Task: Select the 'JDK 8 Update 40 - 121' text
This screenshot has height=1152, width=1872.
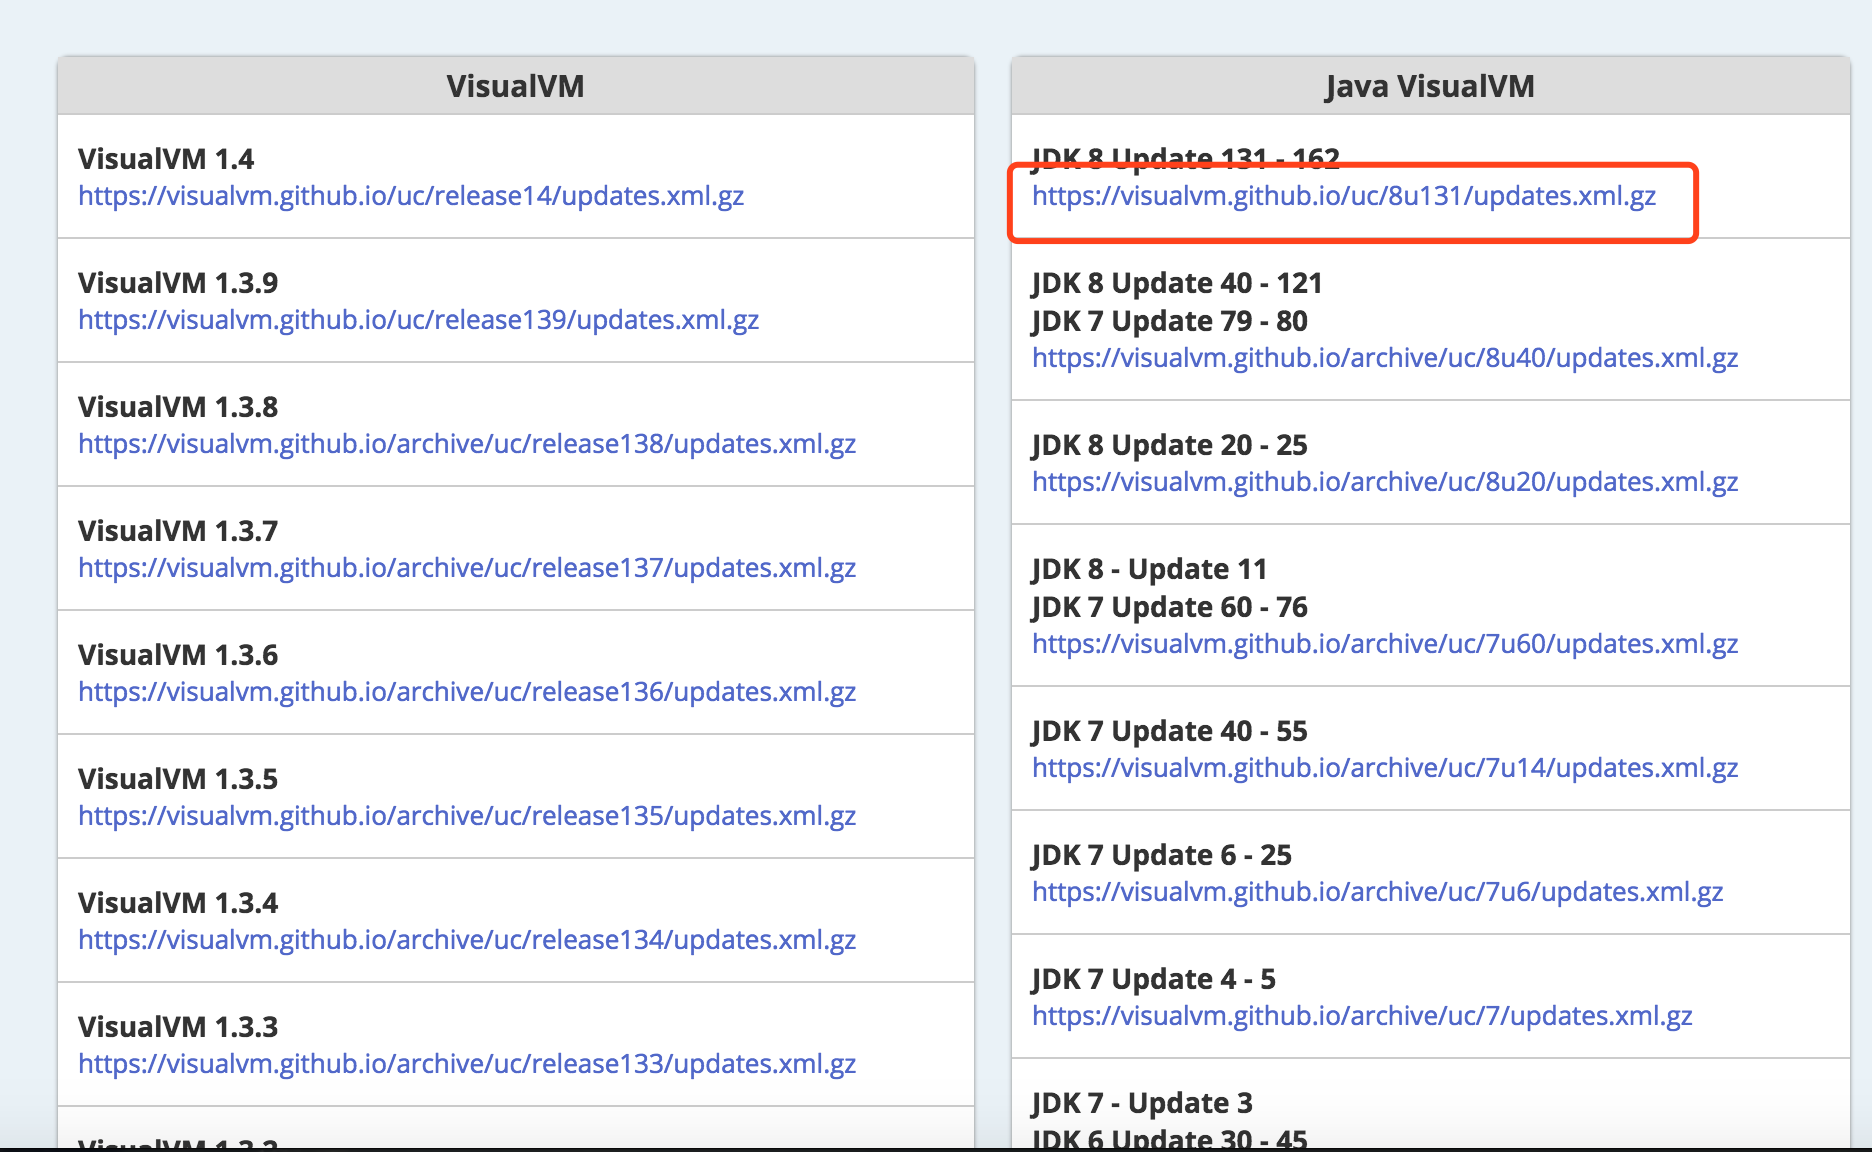Action: pos(1177,283)
